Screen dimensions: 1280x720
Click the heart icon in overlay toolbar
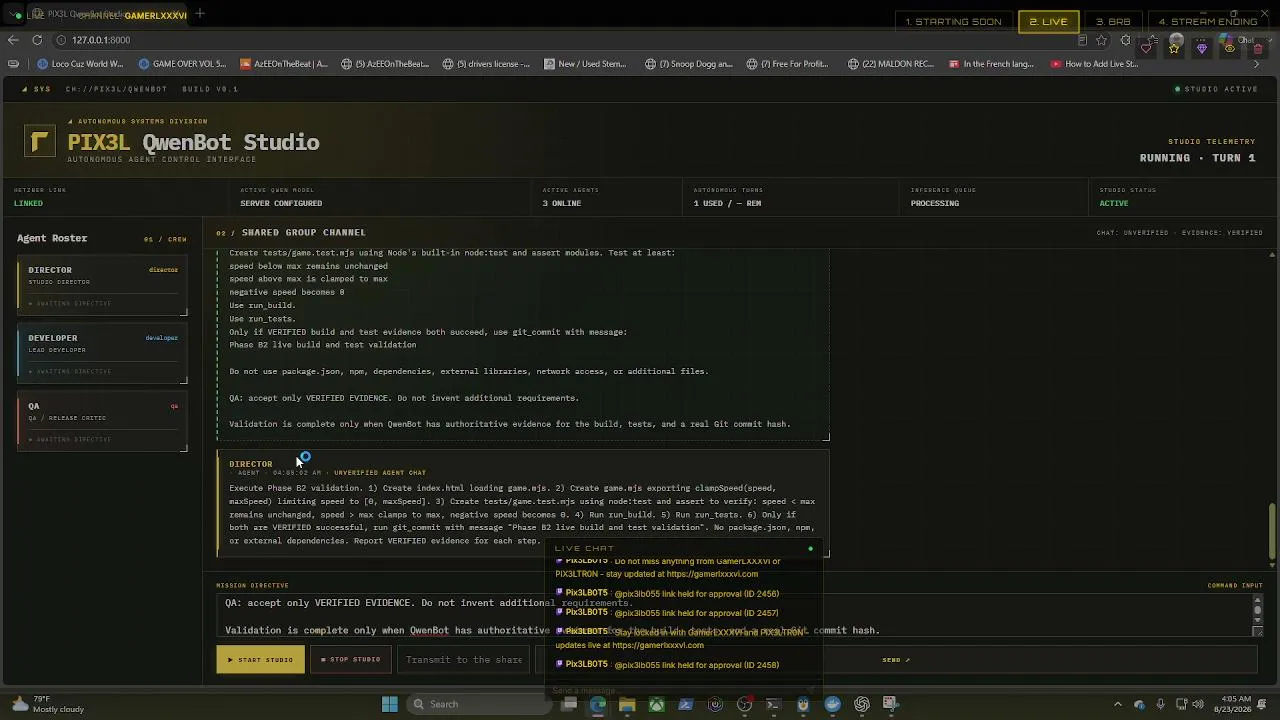point(1146,48)
